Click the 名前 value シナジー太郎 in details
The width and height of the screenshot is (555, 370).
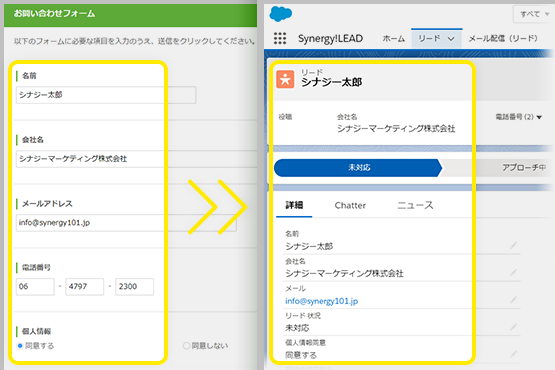(309, 246)
